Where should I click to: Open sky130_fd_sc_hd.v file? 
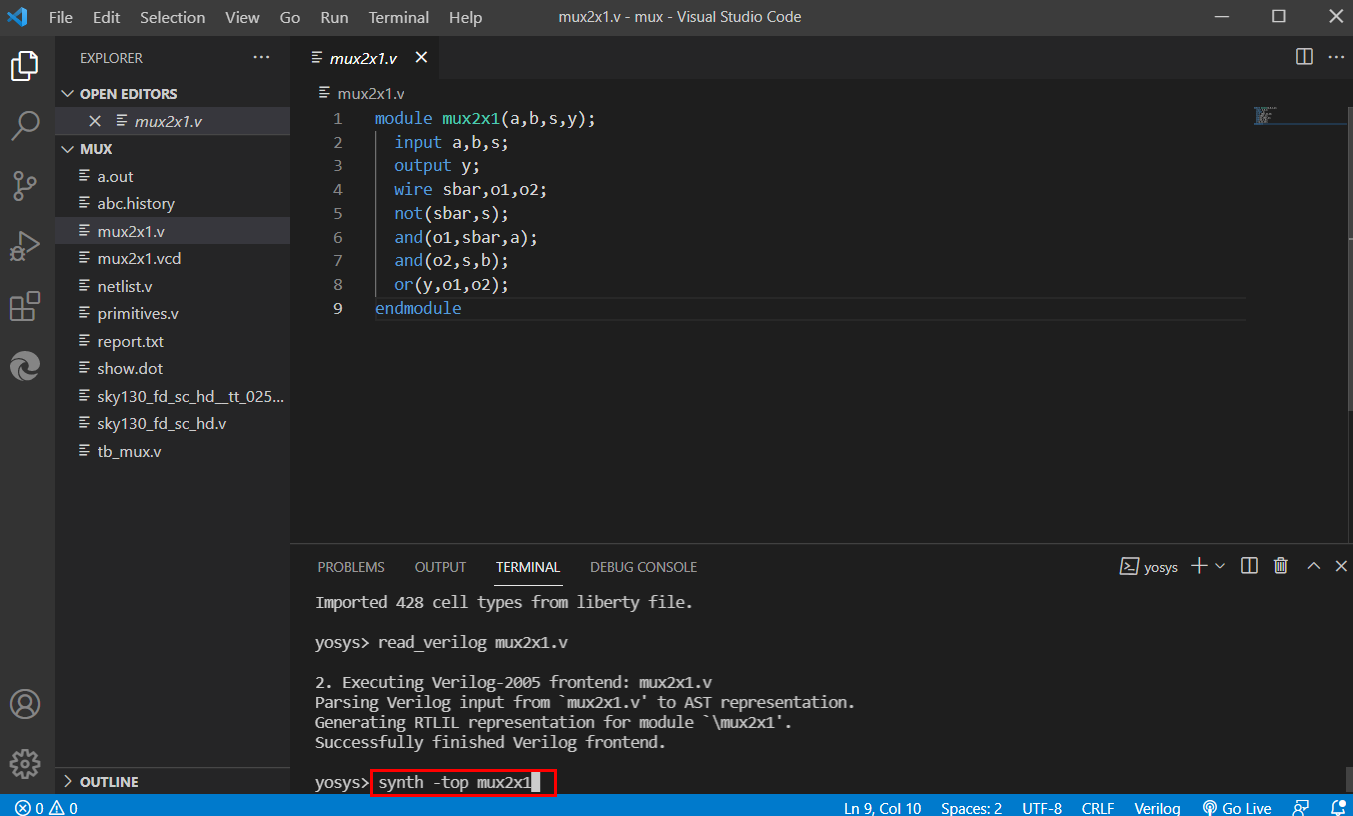[172, 423]
